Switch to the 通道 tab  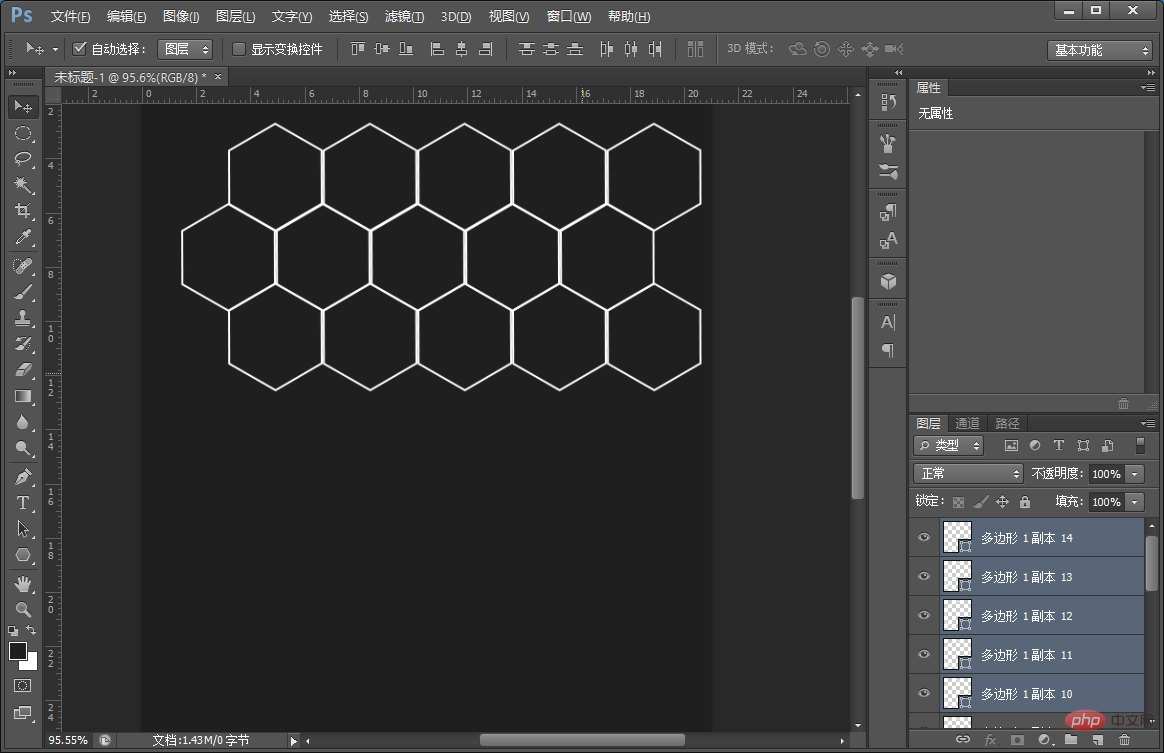point(967,423)
